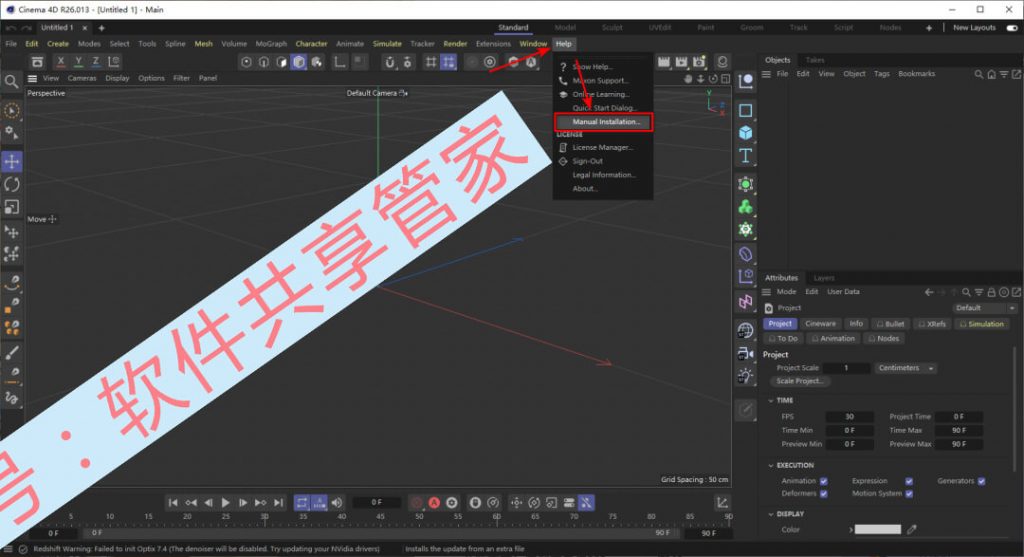Open the Layers tab in Attributes panel
Image resolution: width=1024 pixels, height=557 pixels.
click(x=824, y=278)
